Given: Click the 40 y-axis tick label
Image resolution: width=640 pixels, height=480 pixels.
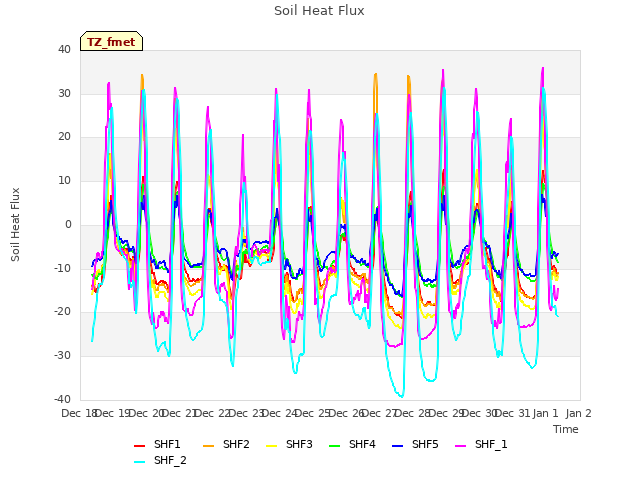Looking at the screenshot, I should (x=64, y=50).
